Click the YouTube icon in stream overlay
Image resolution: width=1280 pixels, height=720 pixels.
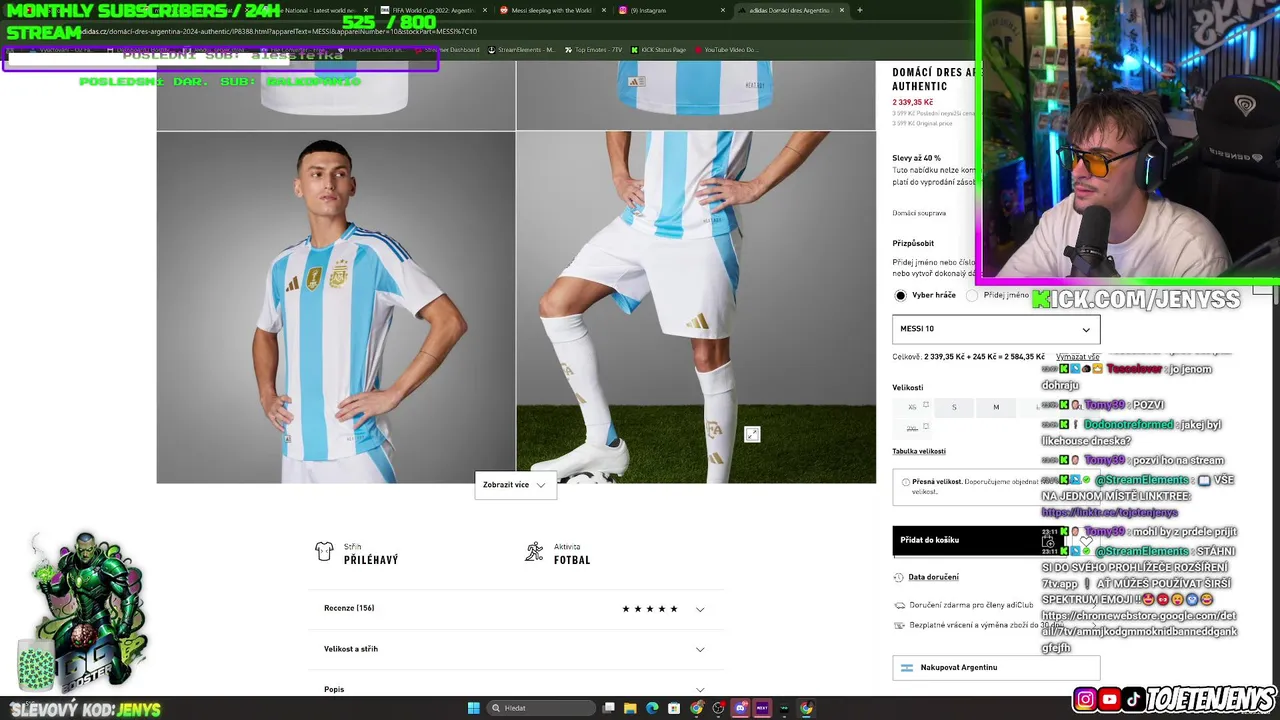pos(1110,699)
